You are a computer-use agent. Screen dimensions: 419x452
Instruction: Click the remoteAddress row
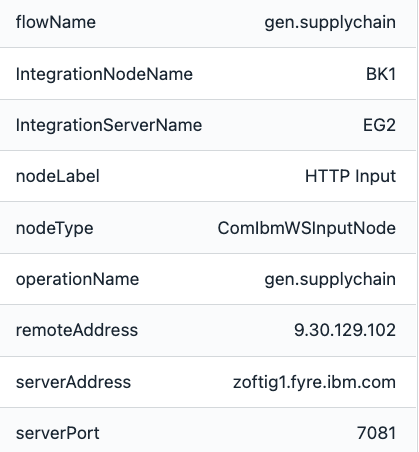(208, 331)
